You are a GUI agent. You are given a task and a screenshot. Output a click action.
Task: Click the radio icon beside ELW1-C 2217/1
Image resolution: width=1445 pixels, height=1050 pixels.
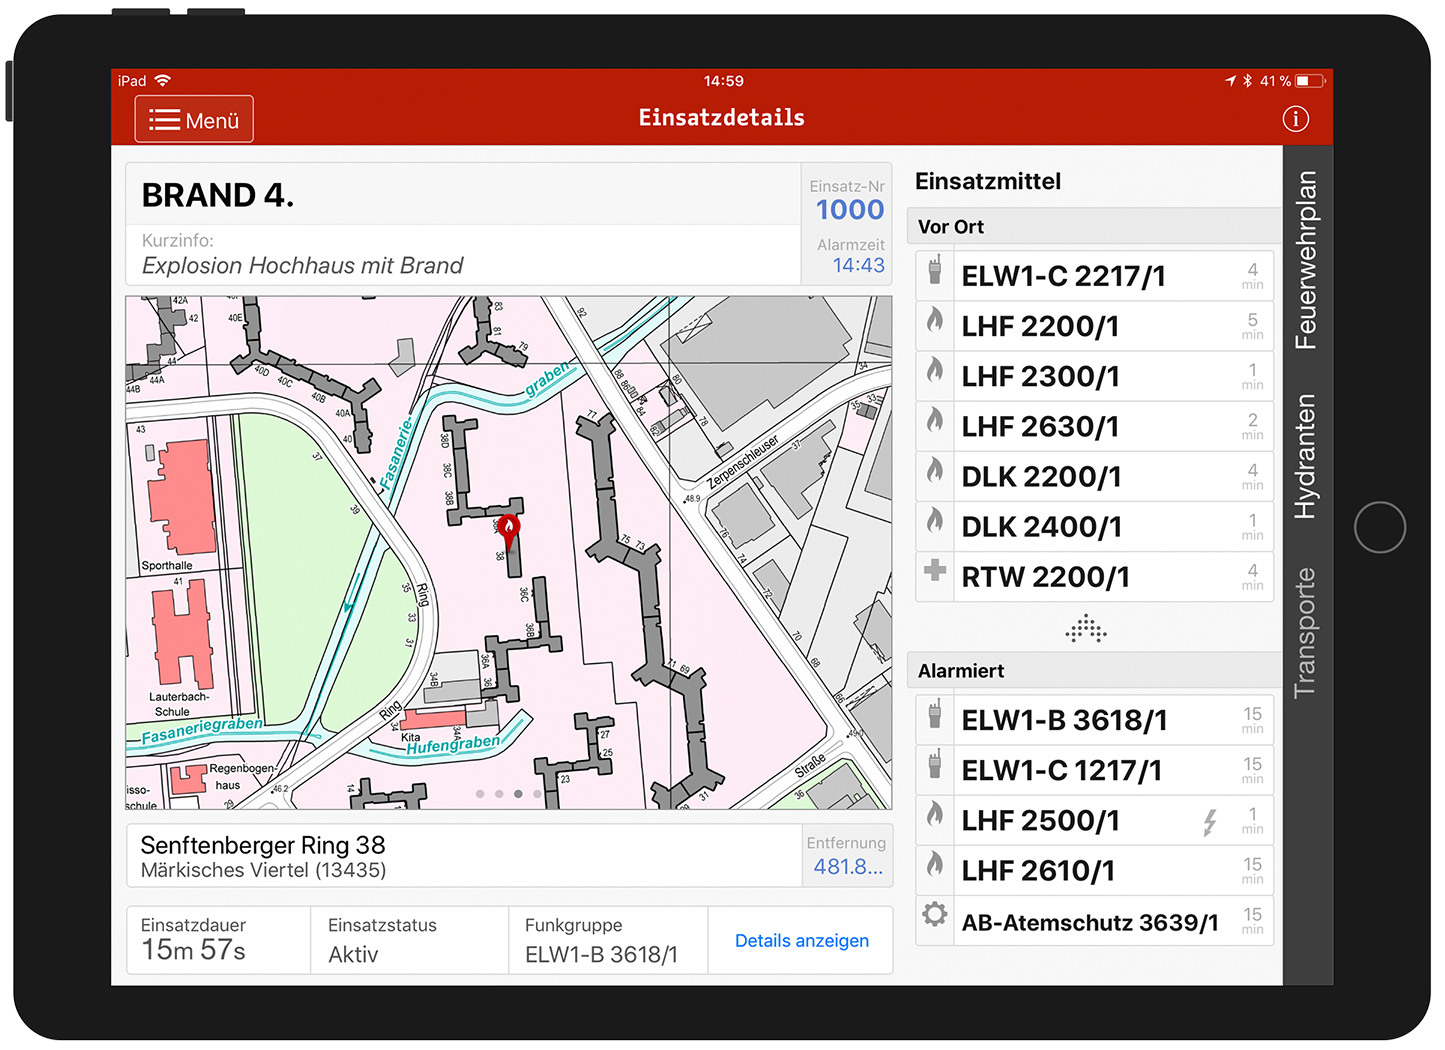point(935,271)
